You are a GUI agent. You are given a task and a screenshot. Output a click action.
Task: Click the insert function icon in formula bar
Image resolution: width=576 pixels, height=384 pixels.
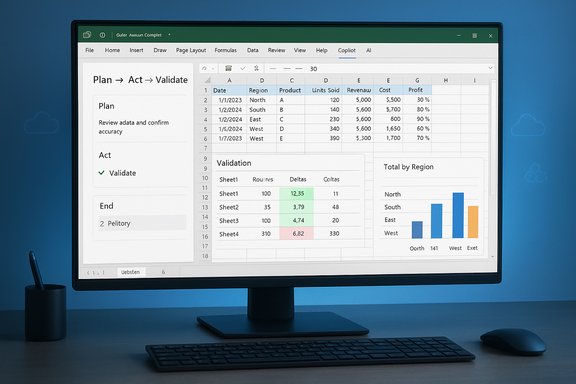point(256,68)
